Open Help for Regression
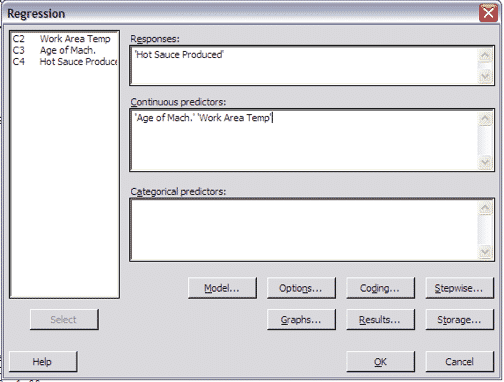 tap(43, 362)
